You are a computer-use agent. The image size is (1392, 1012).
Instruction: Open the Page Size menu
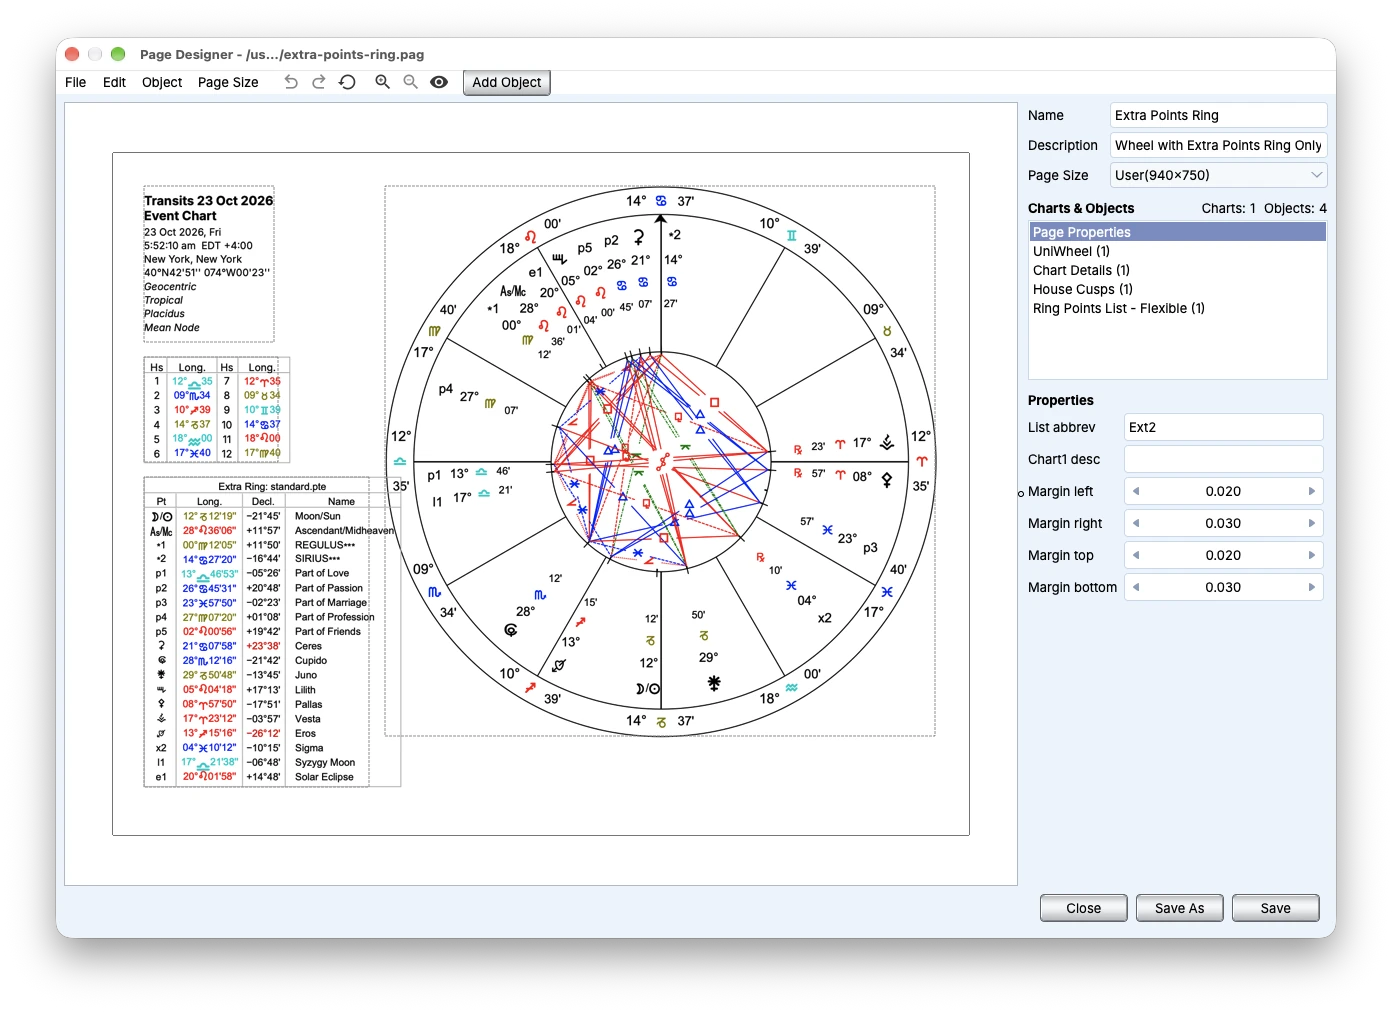click(x=228, y=82)
